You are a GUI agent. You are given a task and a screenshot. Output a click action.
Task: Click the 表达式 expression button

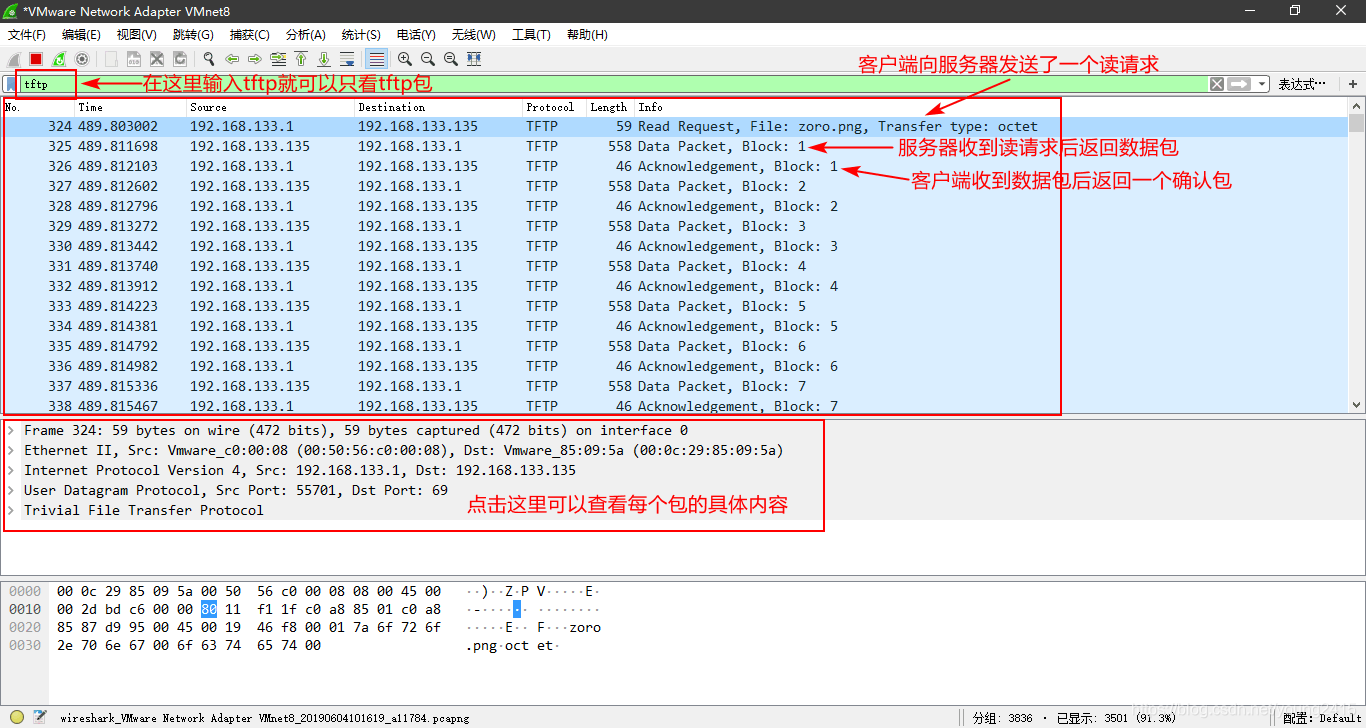[x=1302, y=84]
